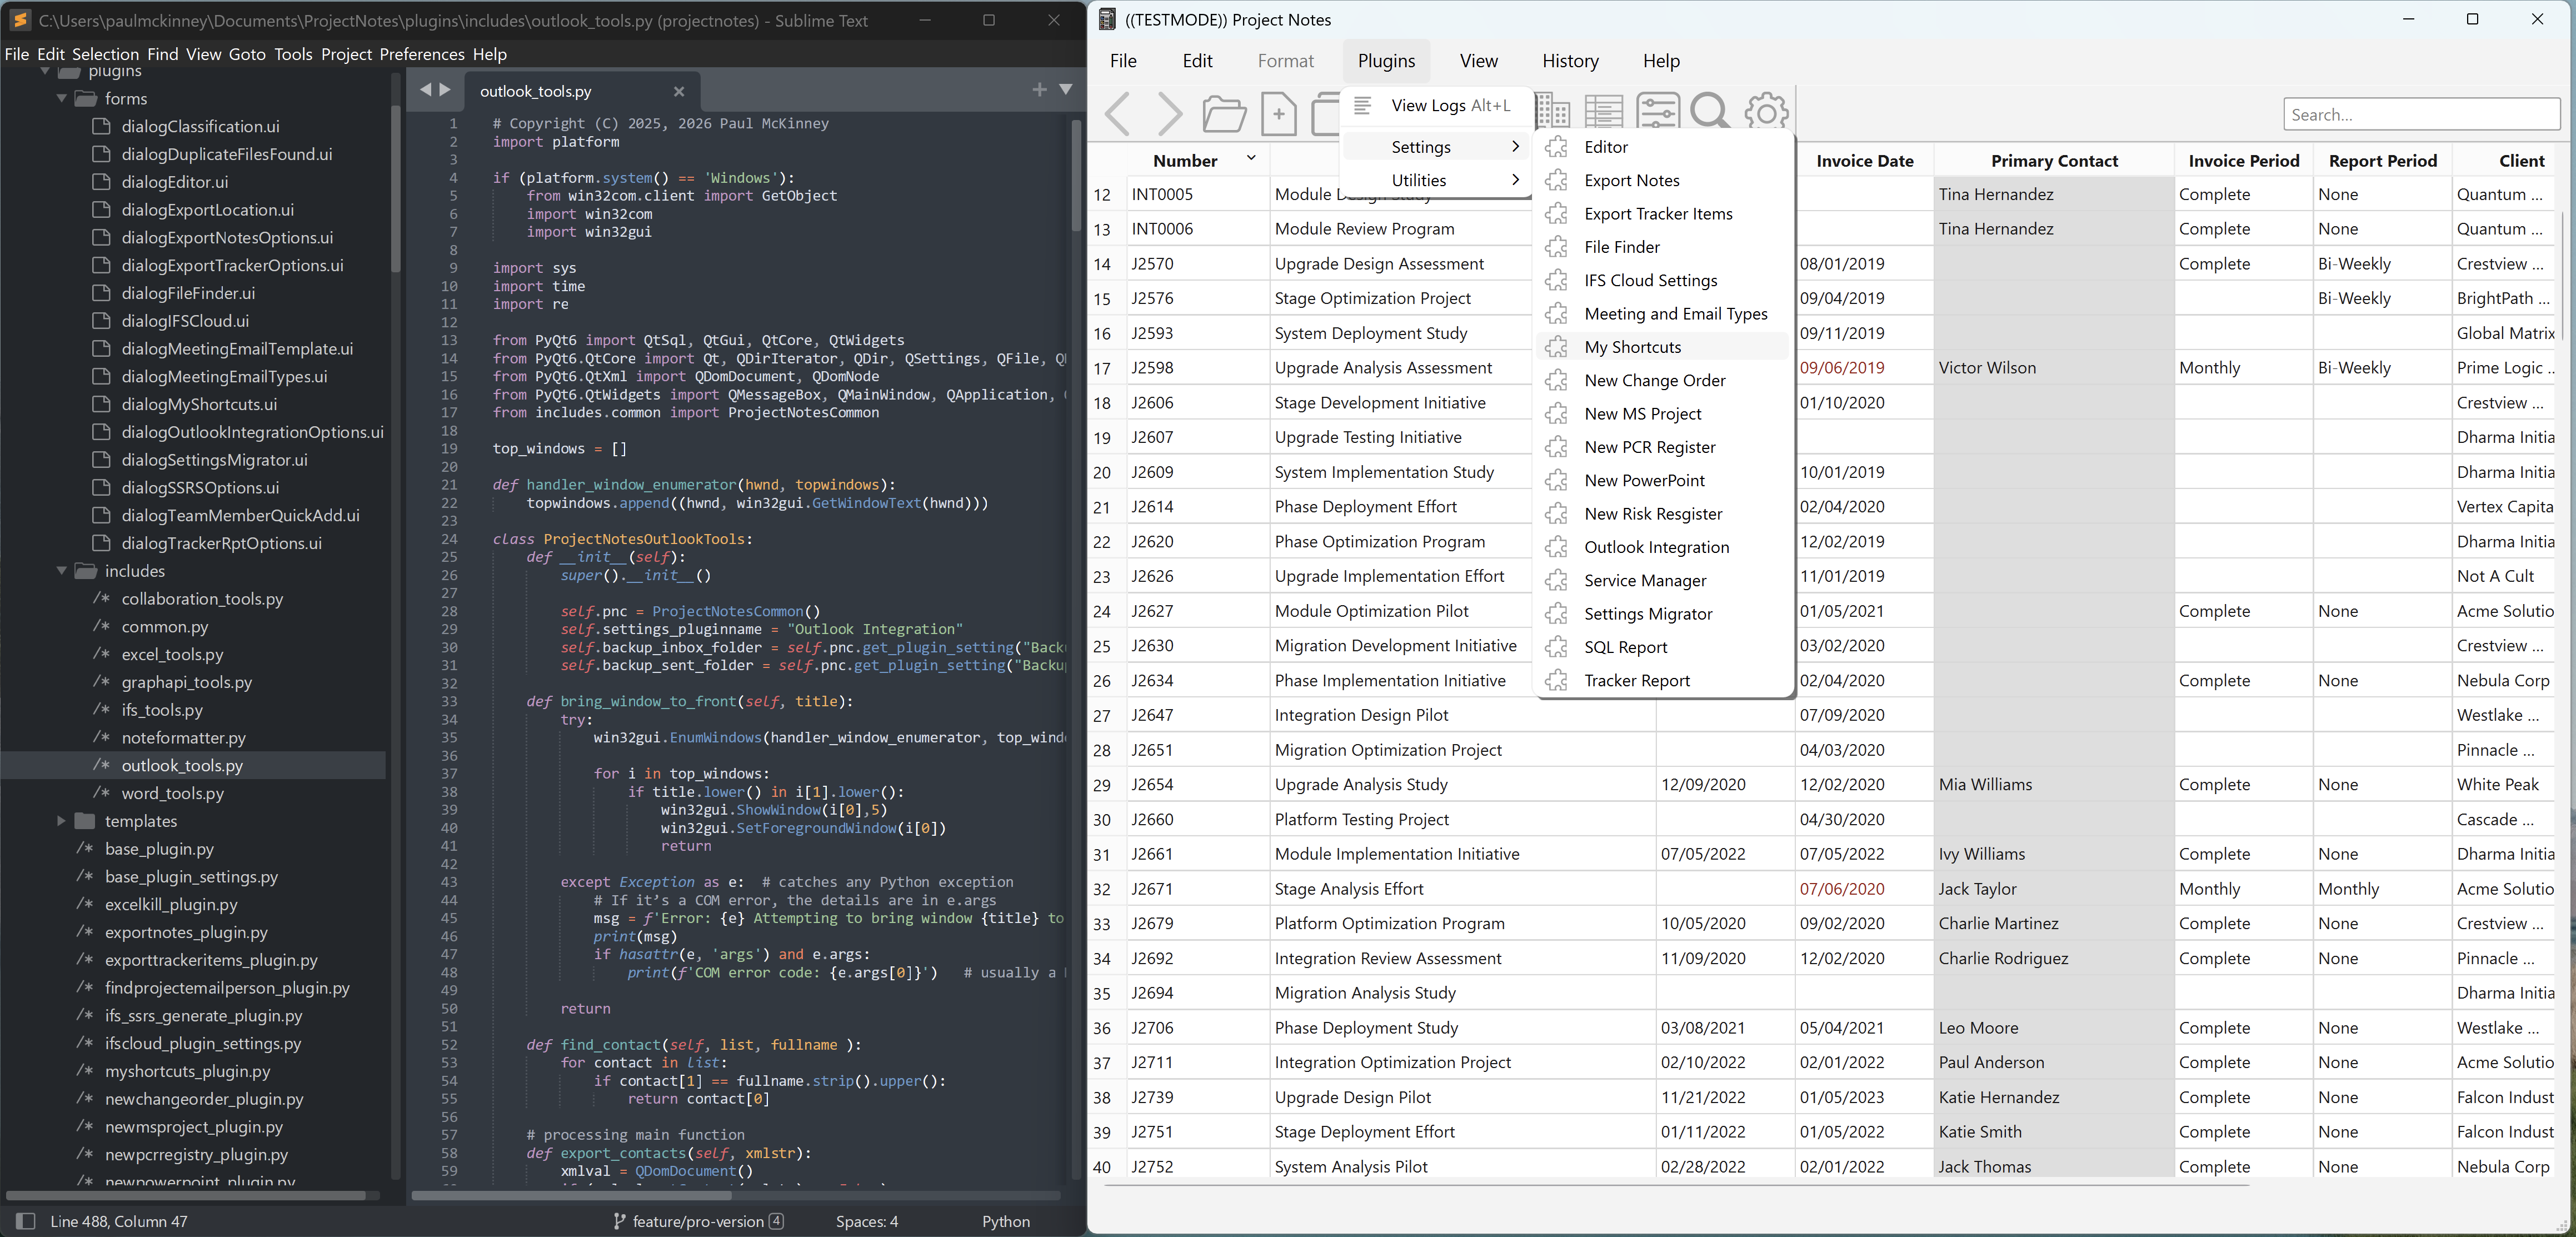Viewport: 2576px width, 1237px height.
Task: Click the puzzle icon beside SQL Report
Action: [x=1556, y=647]
